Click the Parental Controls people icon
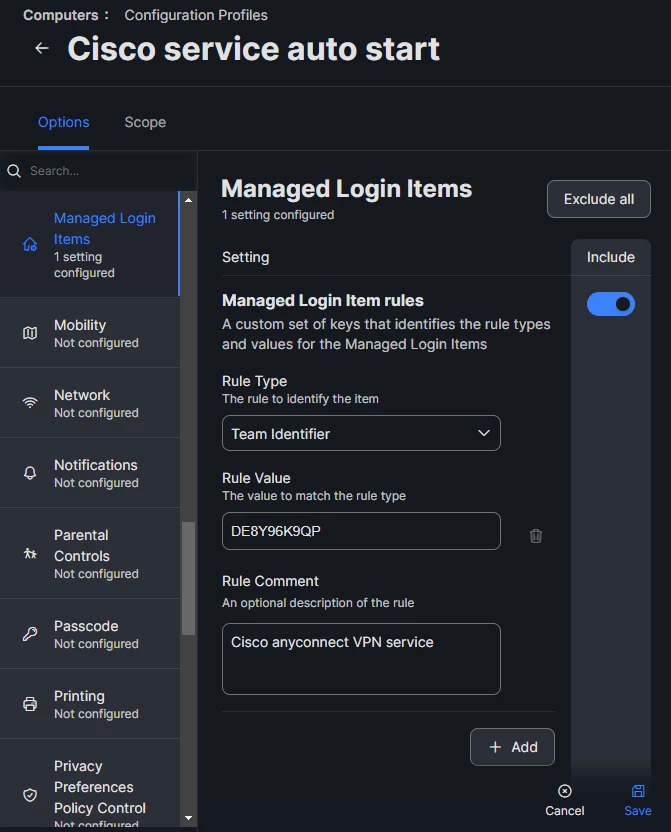This screenshot has height=832, width=671. [x=30, y=553]
